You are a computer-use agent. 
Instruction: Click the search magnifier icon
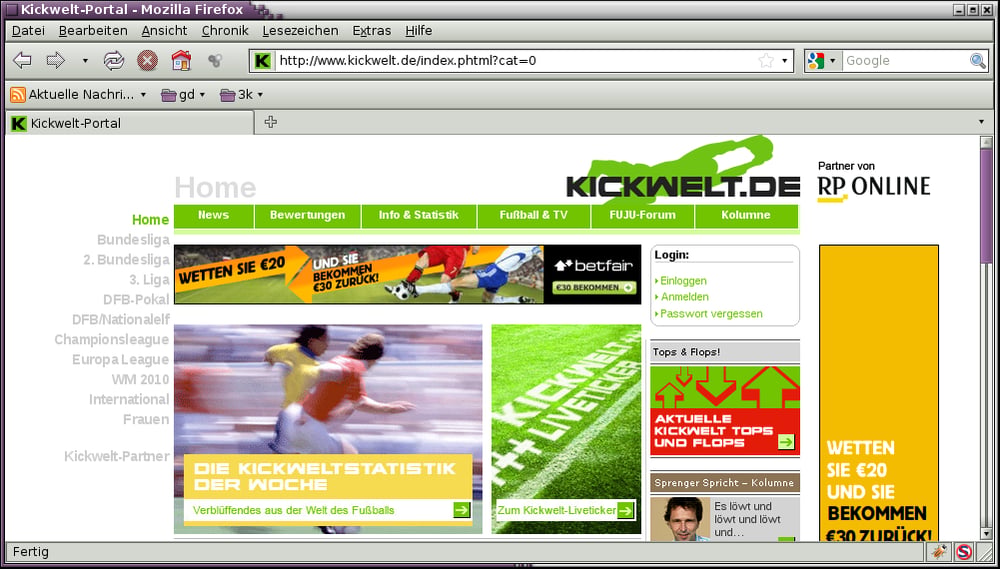point(978,61)
